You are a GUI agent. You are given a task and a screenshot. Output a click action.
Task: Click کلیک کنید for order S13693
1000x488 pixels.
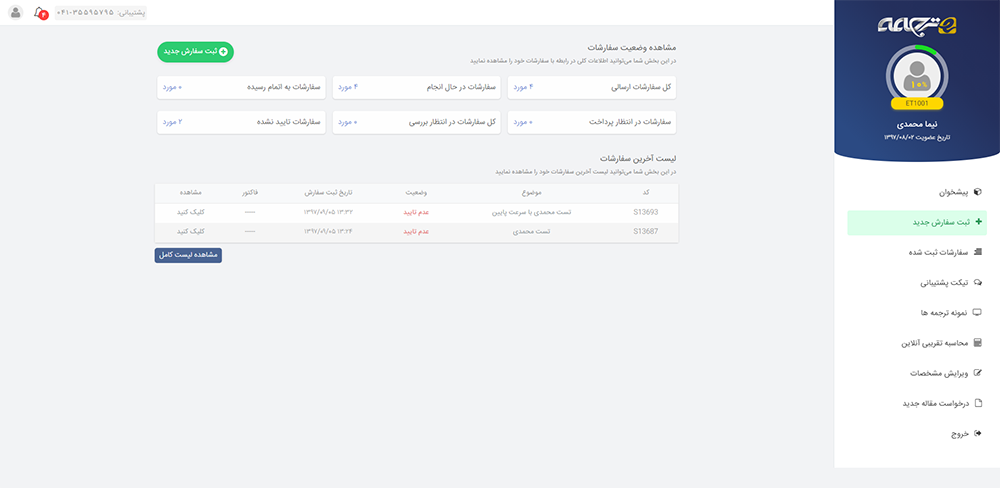[190, 212]
